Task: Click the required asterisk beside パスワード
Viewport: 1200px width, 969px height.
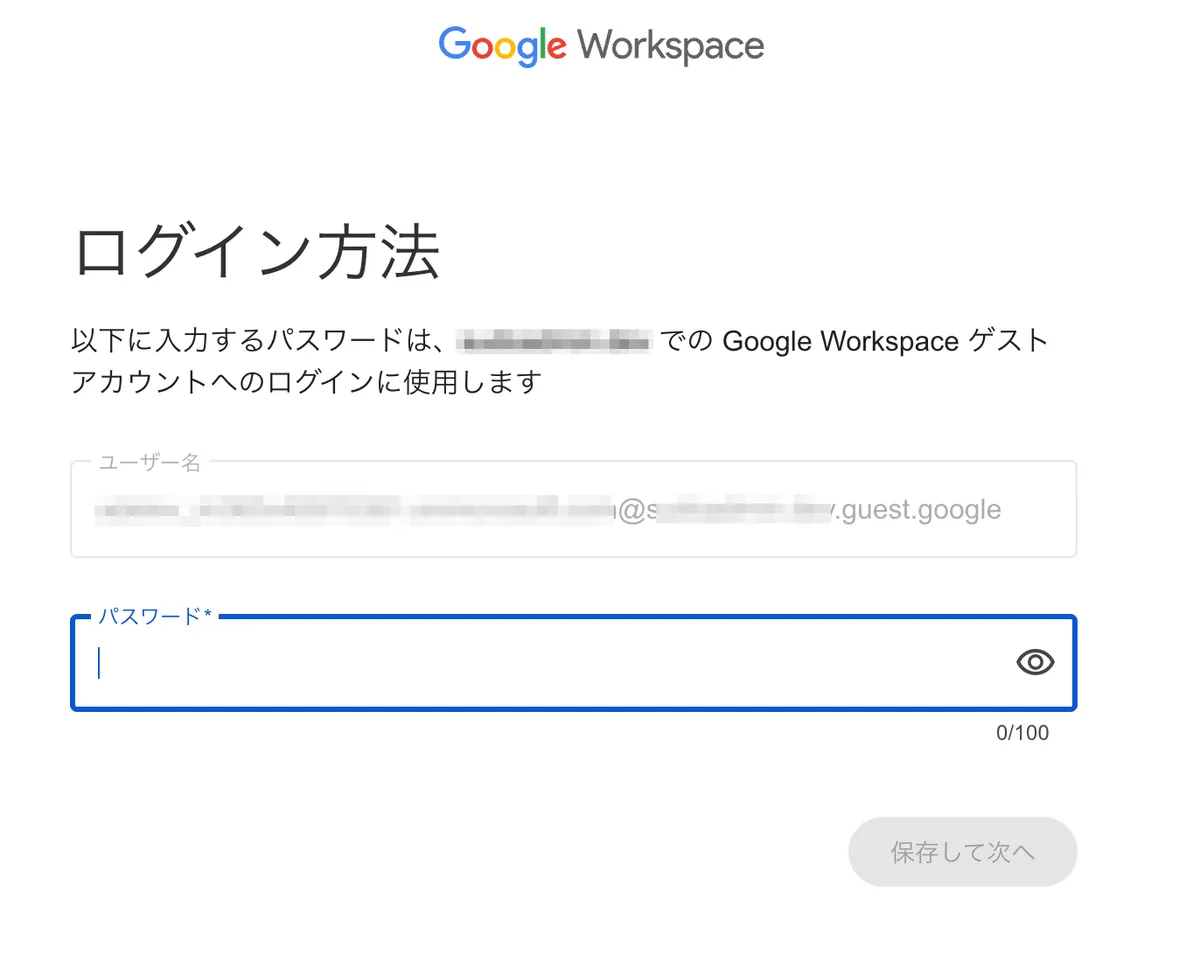Action: click(x=208, y=616)
